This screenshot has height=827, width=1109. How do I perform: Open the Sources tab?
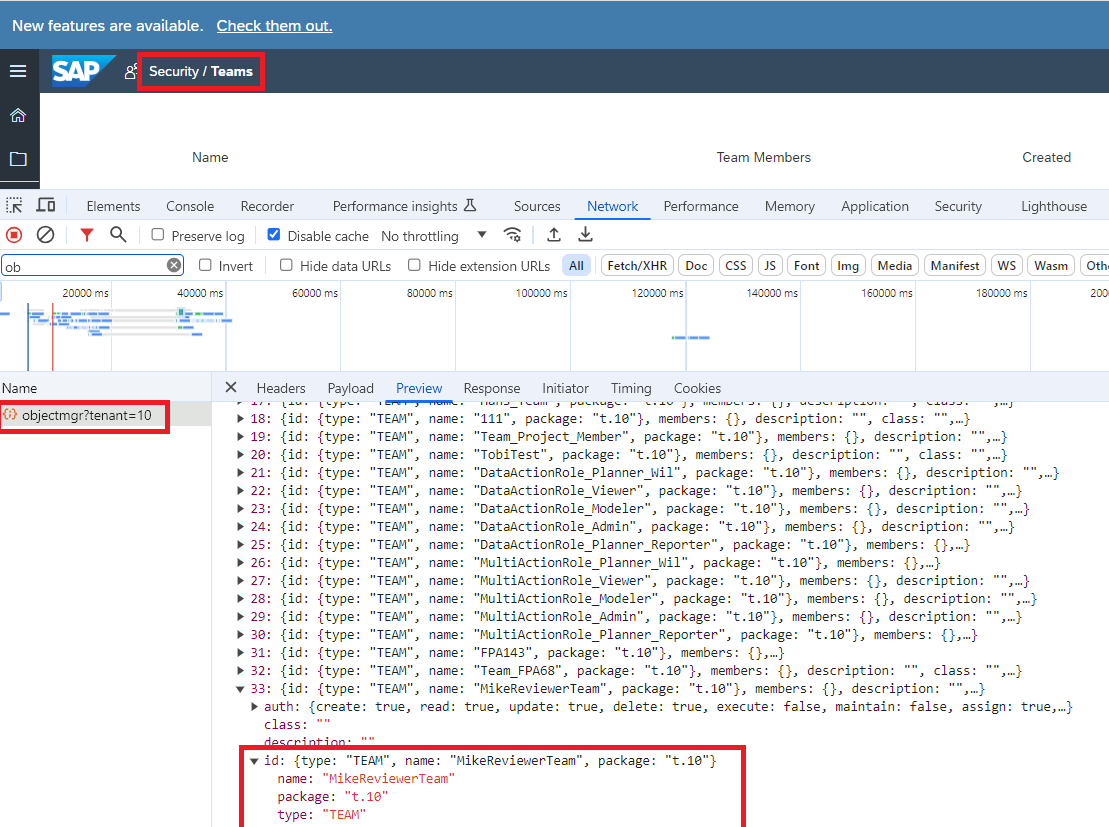pyautogui.click(x=537, y=206)
